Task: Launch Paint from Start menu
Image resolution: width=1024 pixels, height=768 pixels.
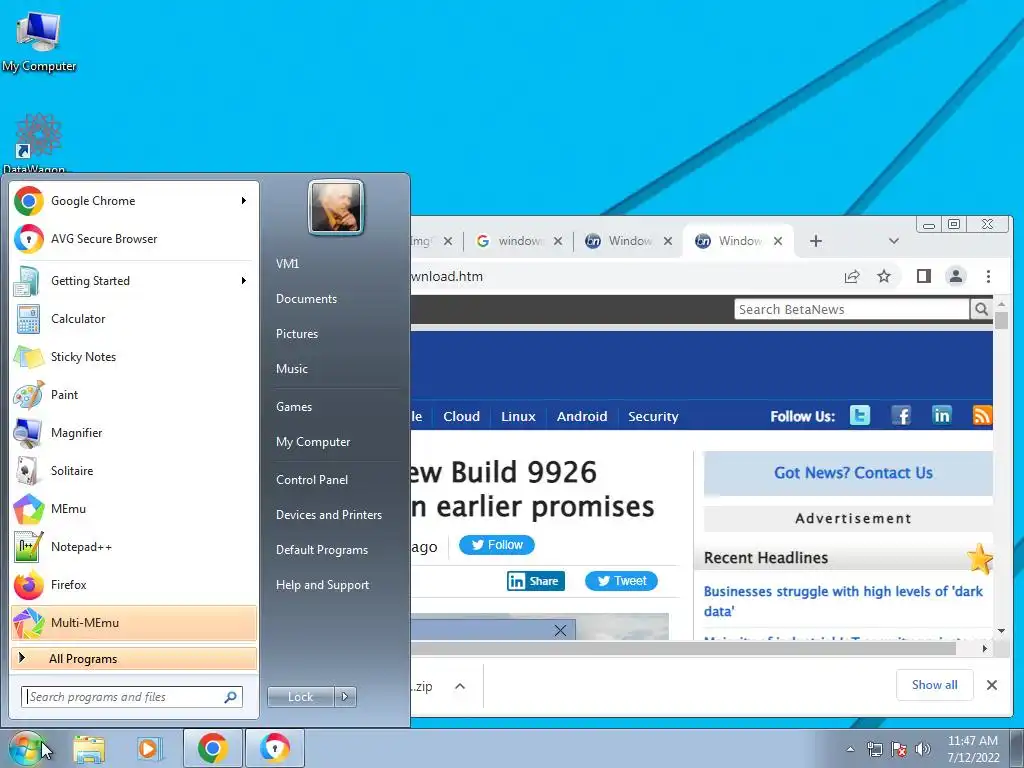Action: (x=134, y=394)
